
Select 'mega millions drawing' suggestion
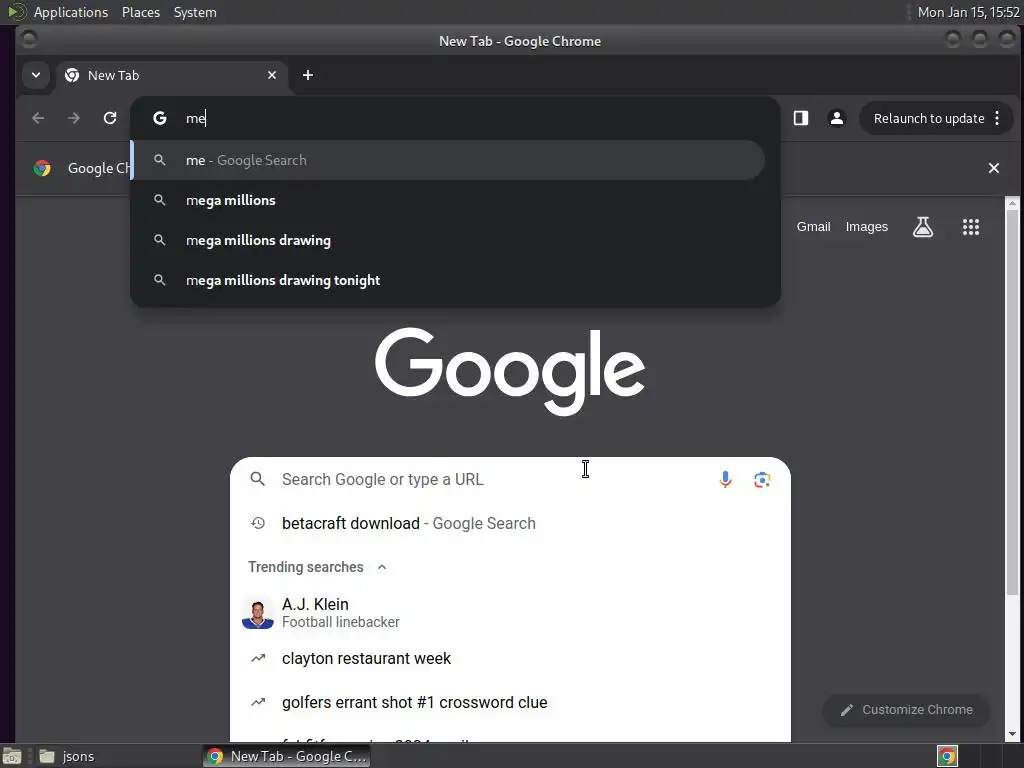[x=447, y=240]
